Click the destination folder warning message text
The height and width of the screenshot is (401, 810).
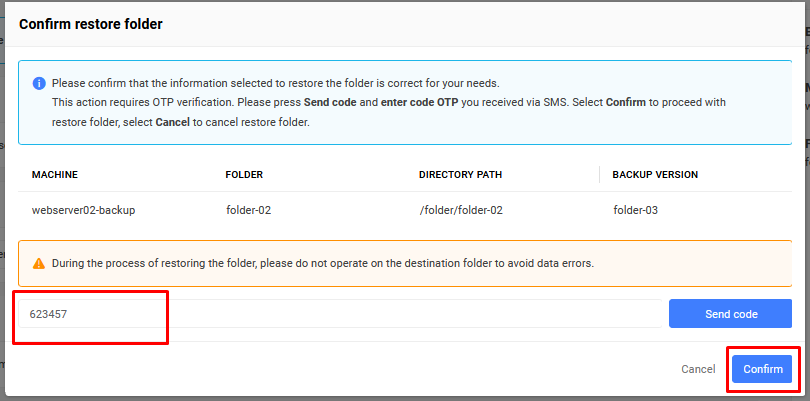point(323,264)
